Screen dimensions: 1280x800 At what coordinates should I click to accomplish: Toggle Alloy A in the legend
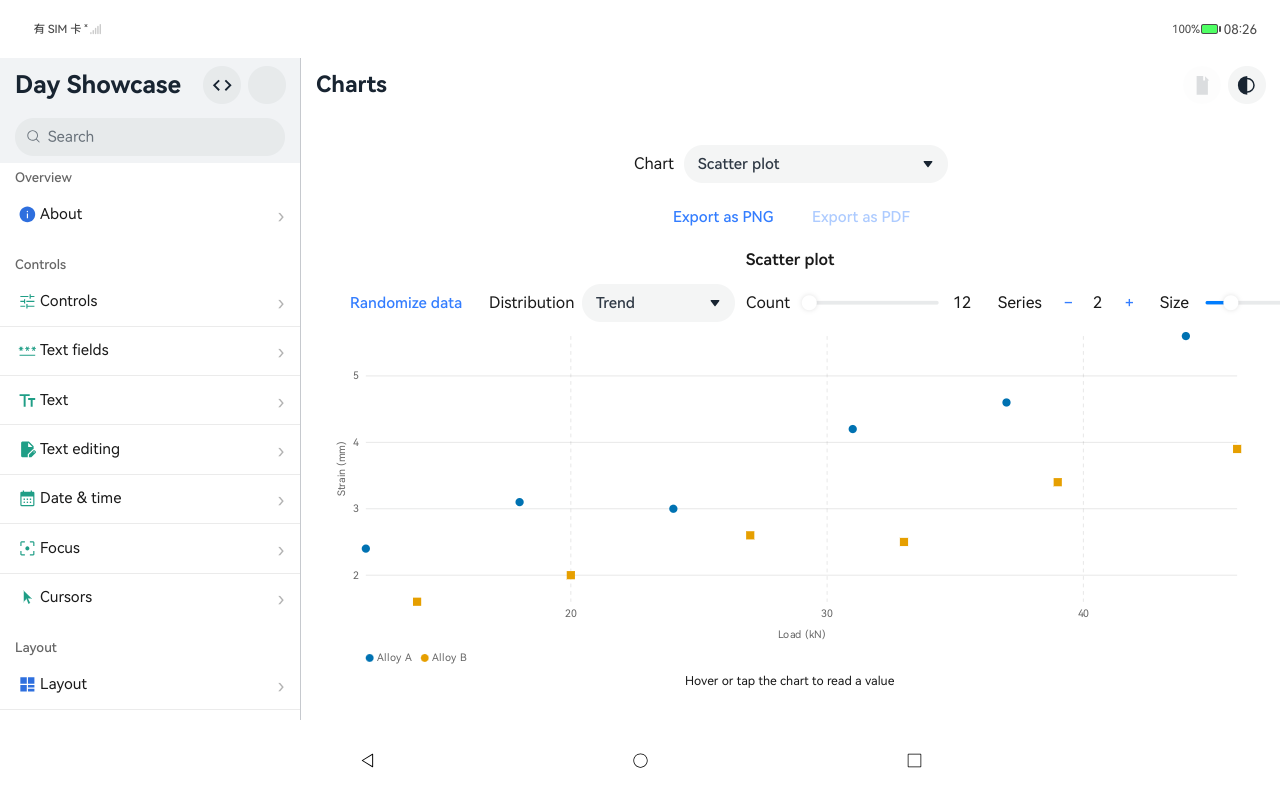tap(389, 658)
